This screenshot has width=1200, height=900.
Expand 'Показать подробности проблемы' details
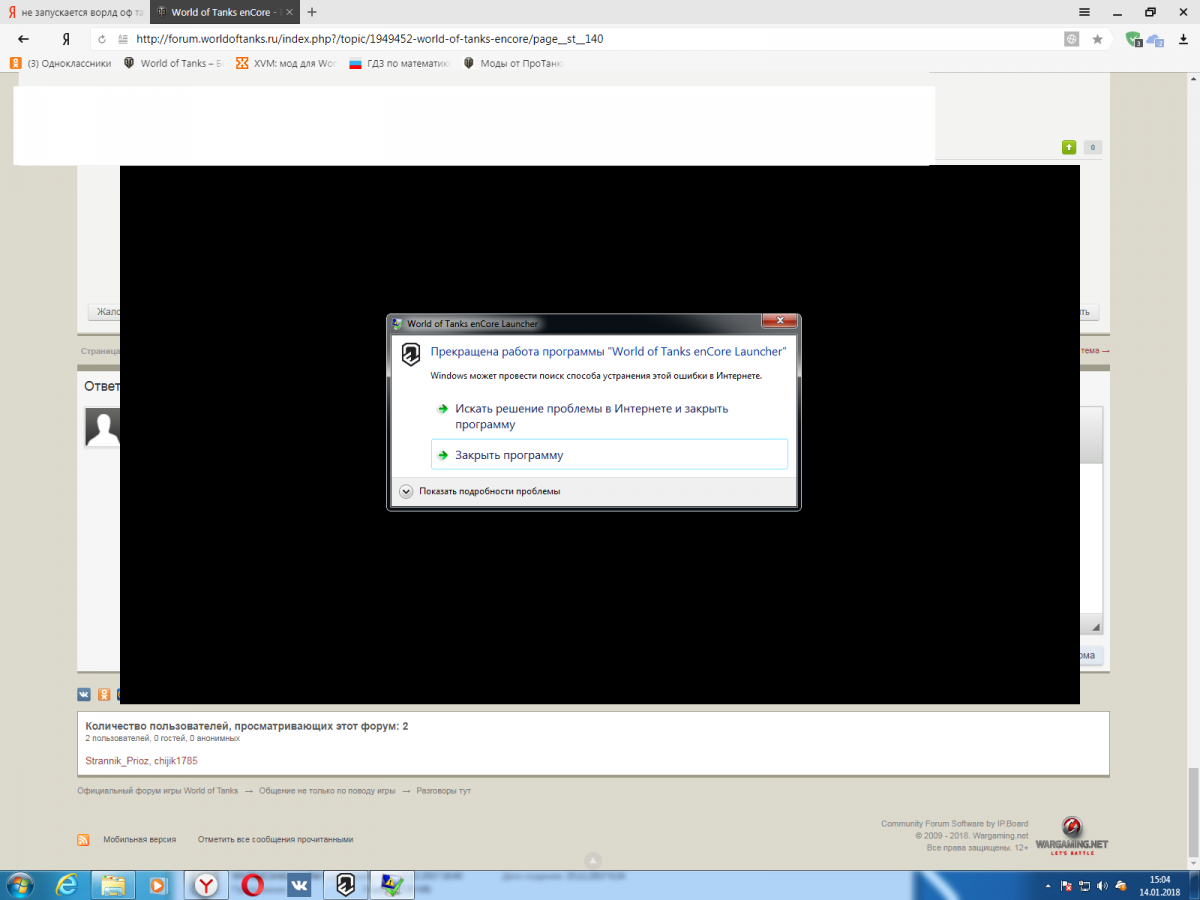coord(480,491)
